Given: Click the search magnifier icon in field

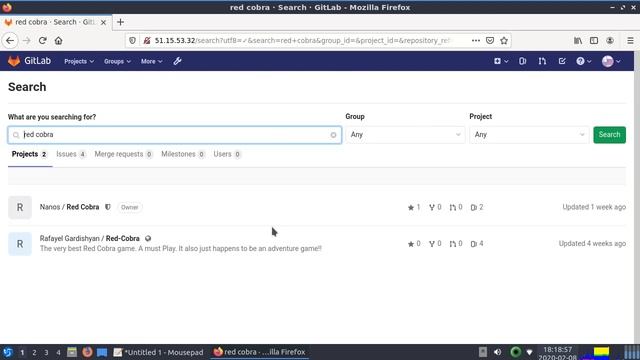Looking at the screenshot, I should [16, 135].
